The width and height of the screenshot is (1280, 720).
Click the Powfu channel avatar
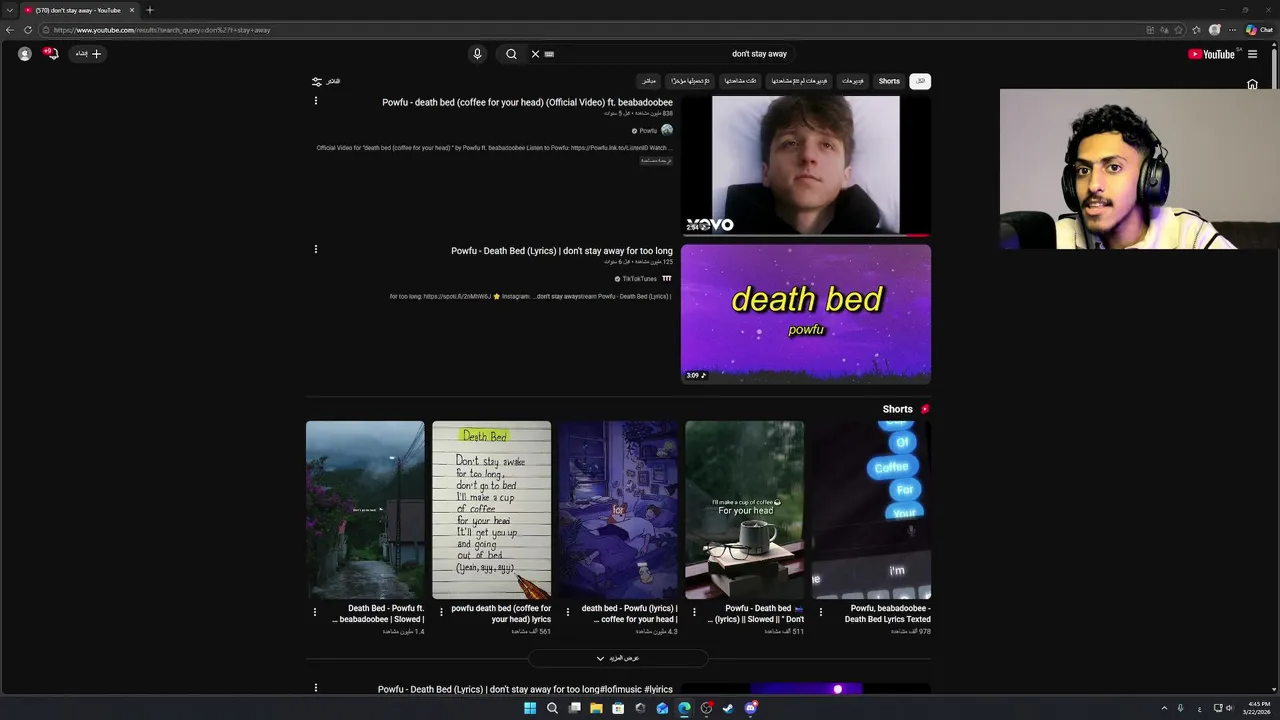click(667, 130)
